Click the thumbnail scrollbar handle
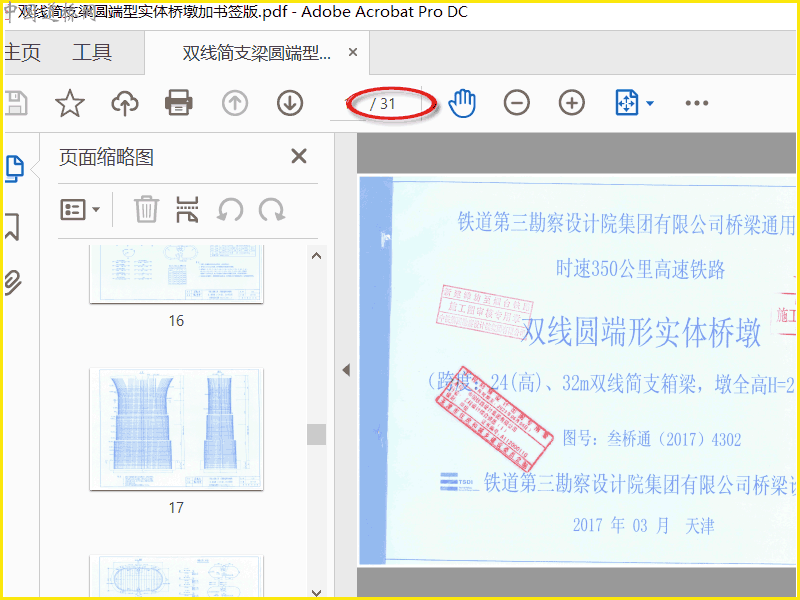 [x=316, y=435]
